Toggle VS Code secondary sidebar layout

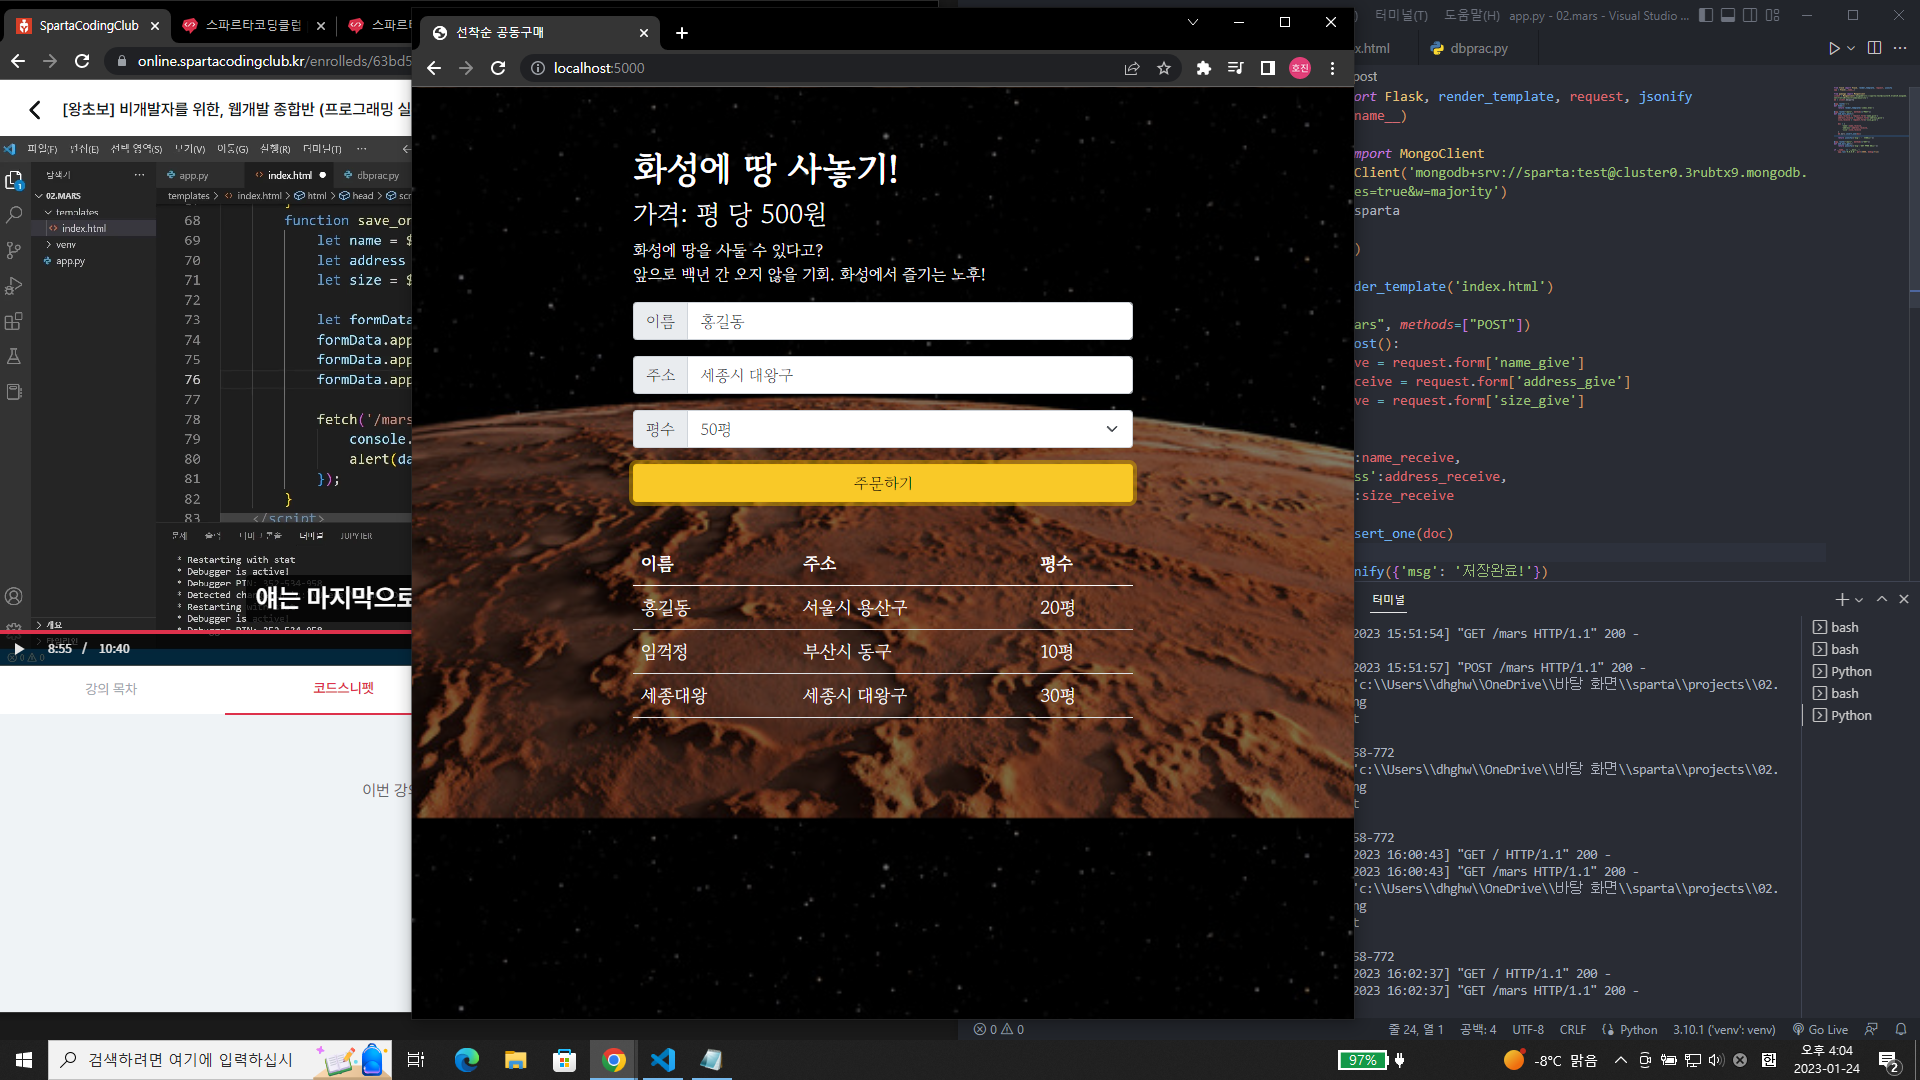pos(1750,15)
